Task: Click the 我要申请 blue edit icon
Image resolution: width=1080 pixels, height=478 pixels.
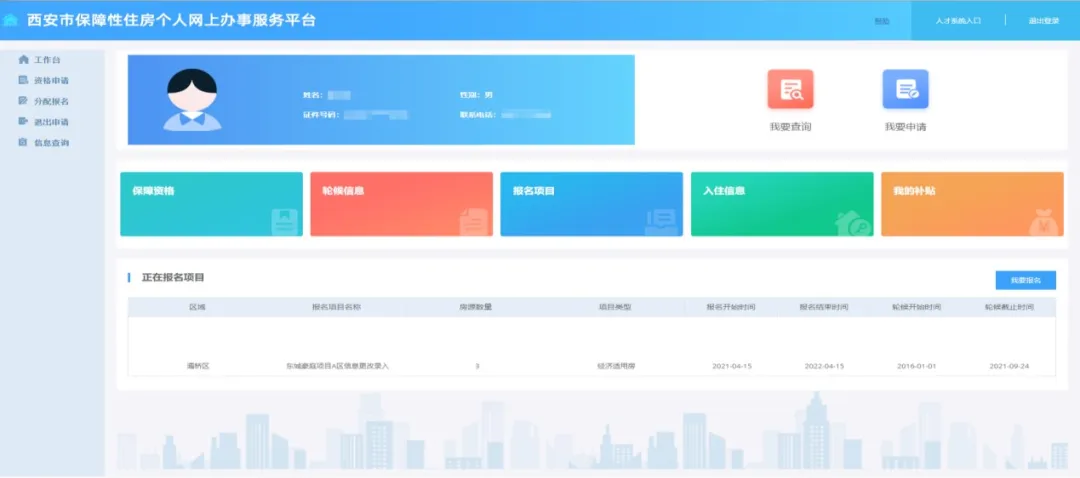Action: [905, 90]
